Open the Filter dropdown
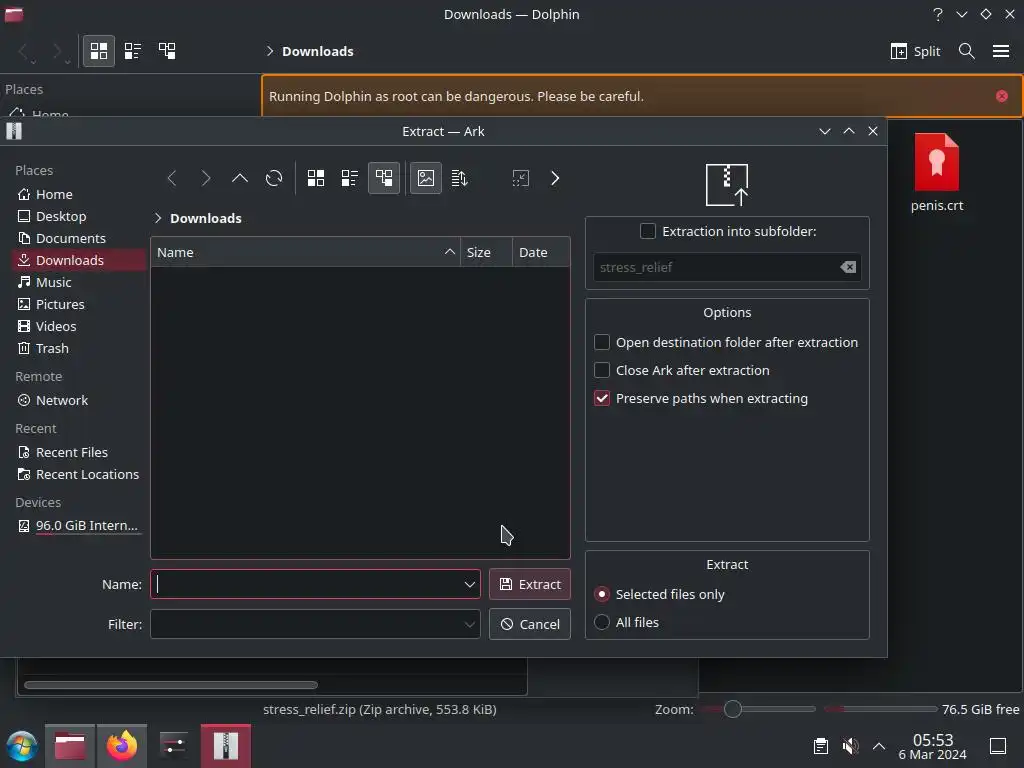The height and width of the screenshot is (768, 1024). (470, 624)
